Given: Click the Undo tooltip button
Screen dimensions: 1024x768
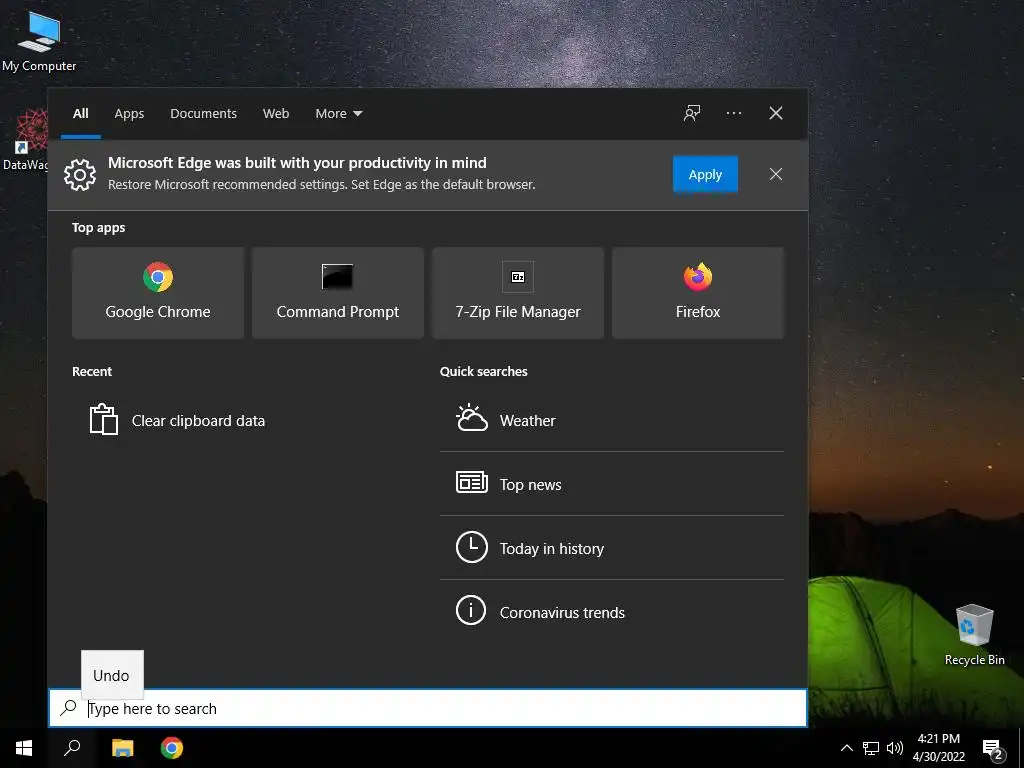Looking at the screenshot, I should point(112,675).
